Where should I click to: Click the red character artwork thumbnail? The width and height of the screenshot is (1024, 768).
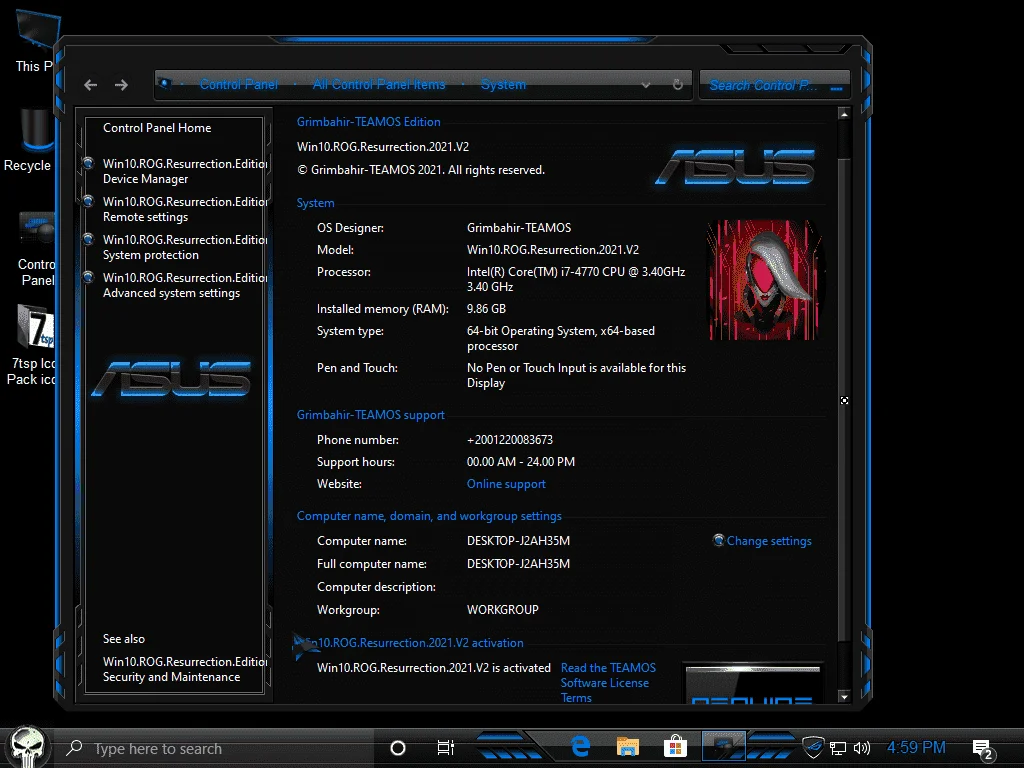coord(763,280)
